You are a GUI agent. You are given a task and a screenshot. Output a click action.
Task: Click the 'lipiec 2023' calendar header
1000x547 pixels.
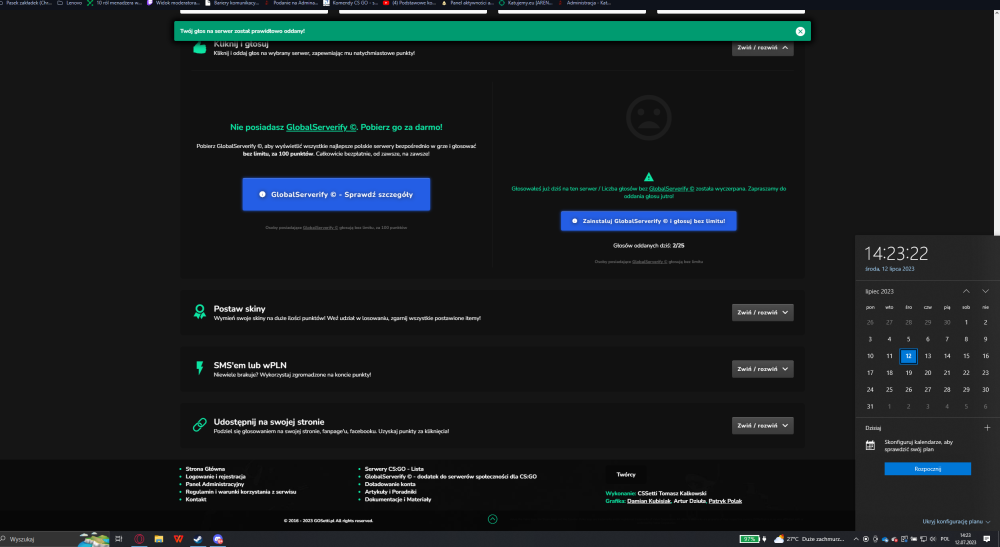[879, 291]
